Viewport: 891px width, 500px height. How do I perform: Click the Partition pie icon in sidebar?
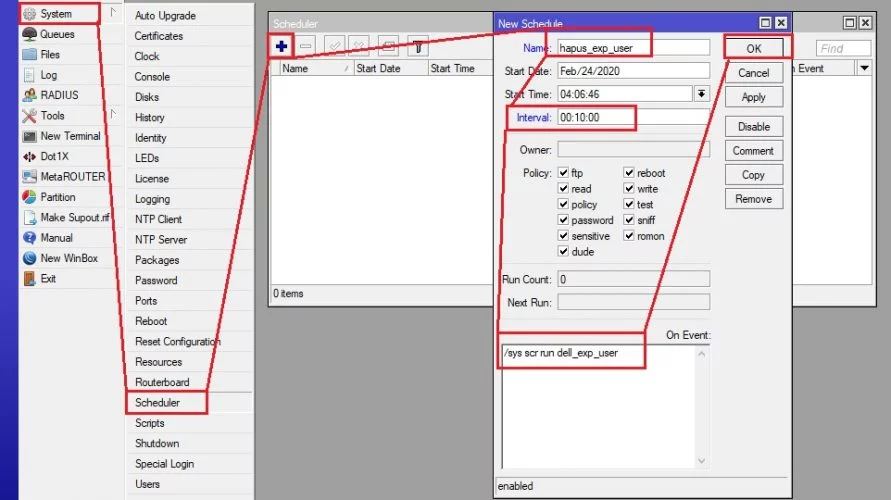(30, 197)
